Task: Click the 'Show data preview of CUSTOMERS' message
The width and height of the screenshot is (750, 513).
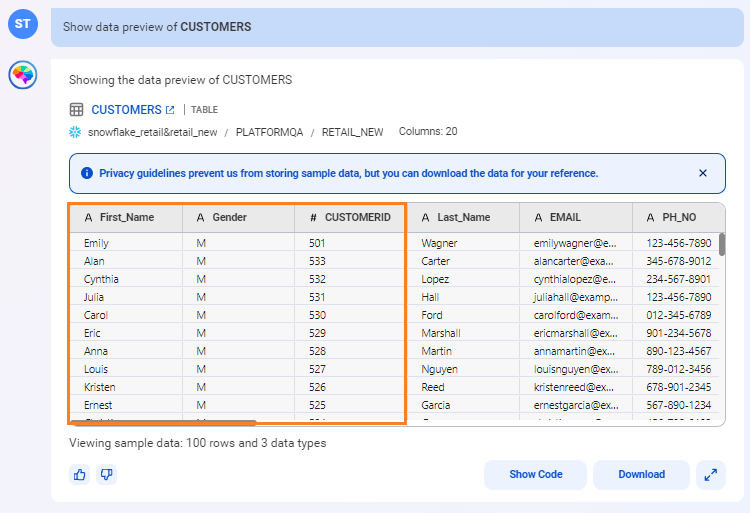Action: 397,27
